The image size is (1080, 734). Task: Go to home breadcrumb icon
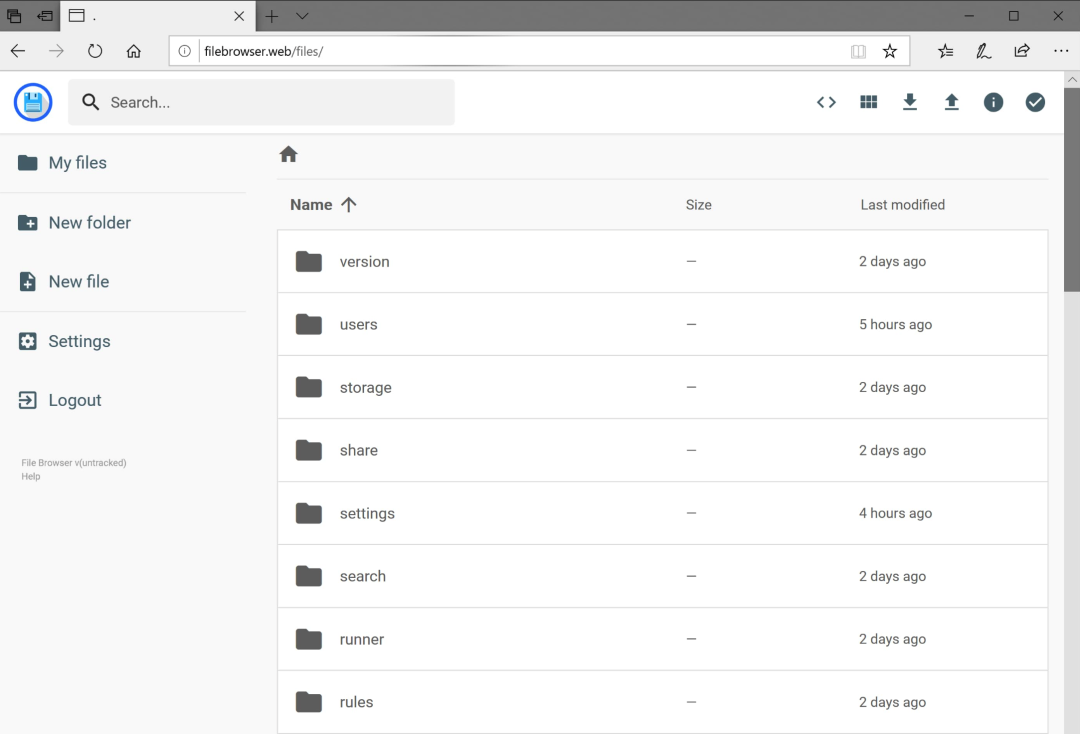click(x=289, y=154)
